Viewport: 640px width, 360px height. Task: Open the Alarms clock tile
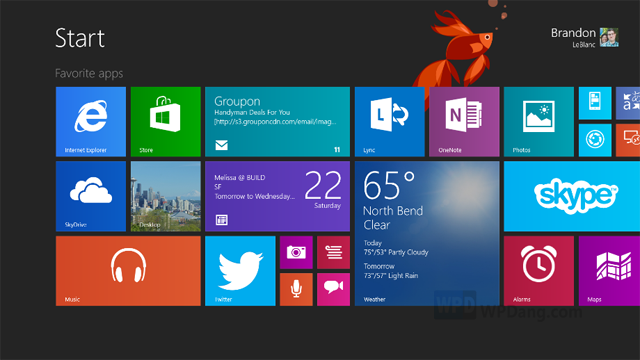coord(539,271)
